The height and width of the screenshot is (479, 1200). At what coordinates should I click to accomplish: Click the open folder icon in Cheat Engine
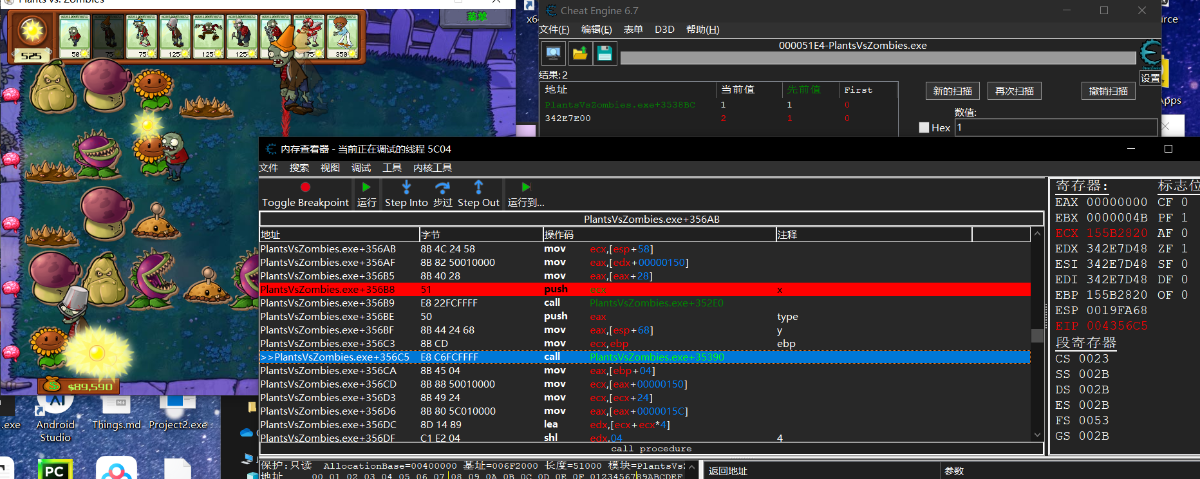[x=579, y=53]
